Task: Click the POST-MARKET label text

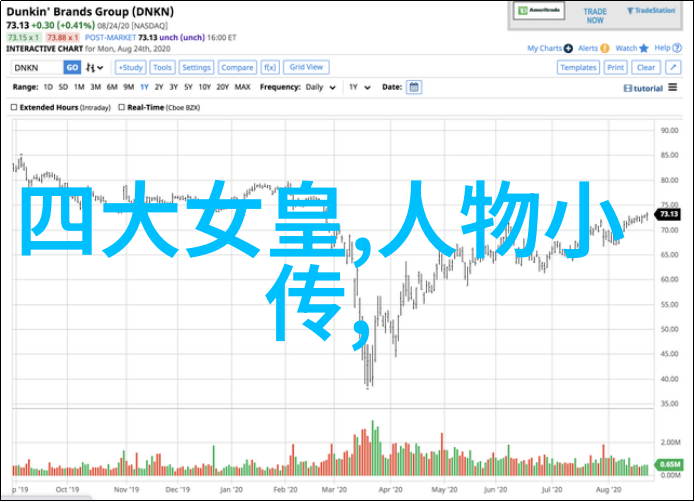Action: (110, 38)
